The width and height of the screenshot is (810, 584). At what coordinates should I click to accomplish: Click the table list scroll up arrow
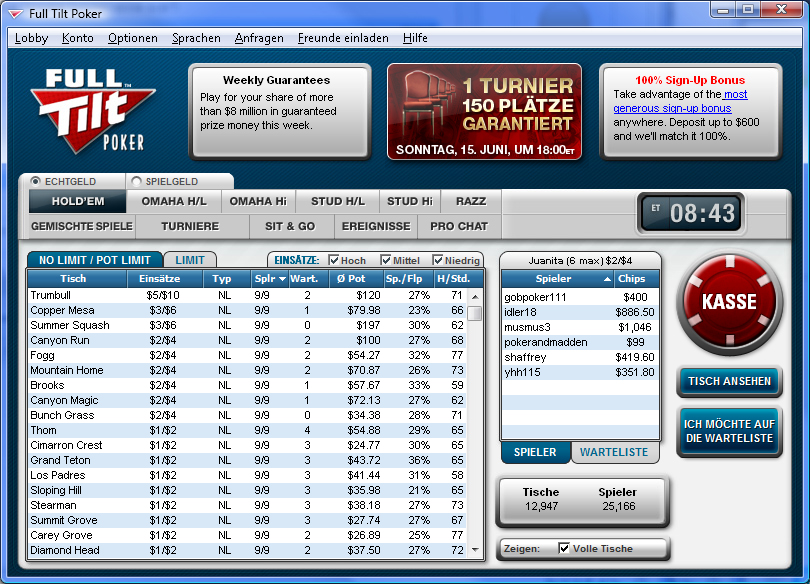(475, 297)
